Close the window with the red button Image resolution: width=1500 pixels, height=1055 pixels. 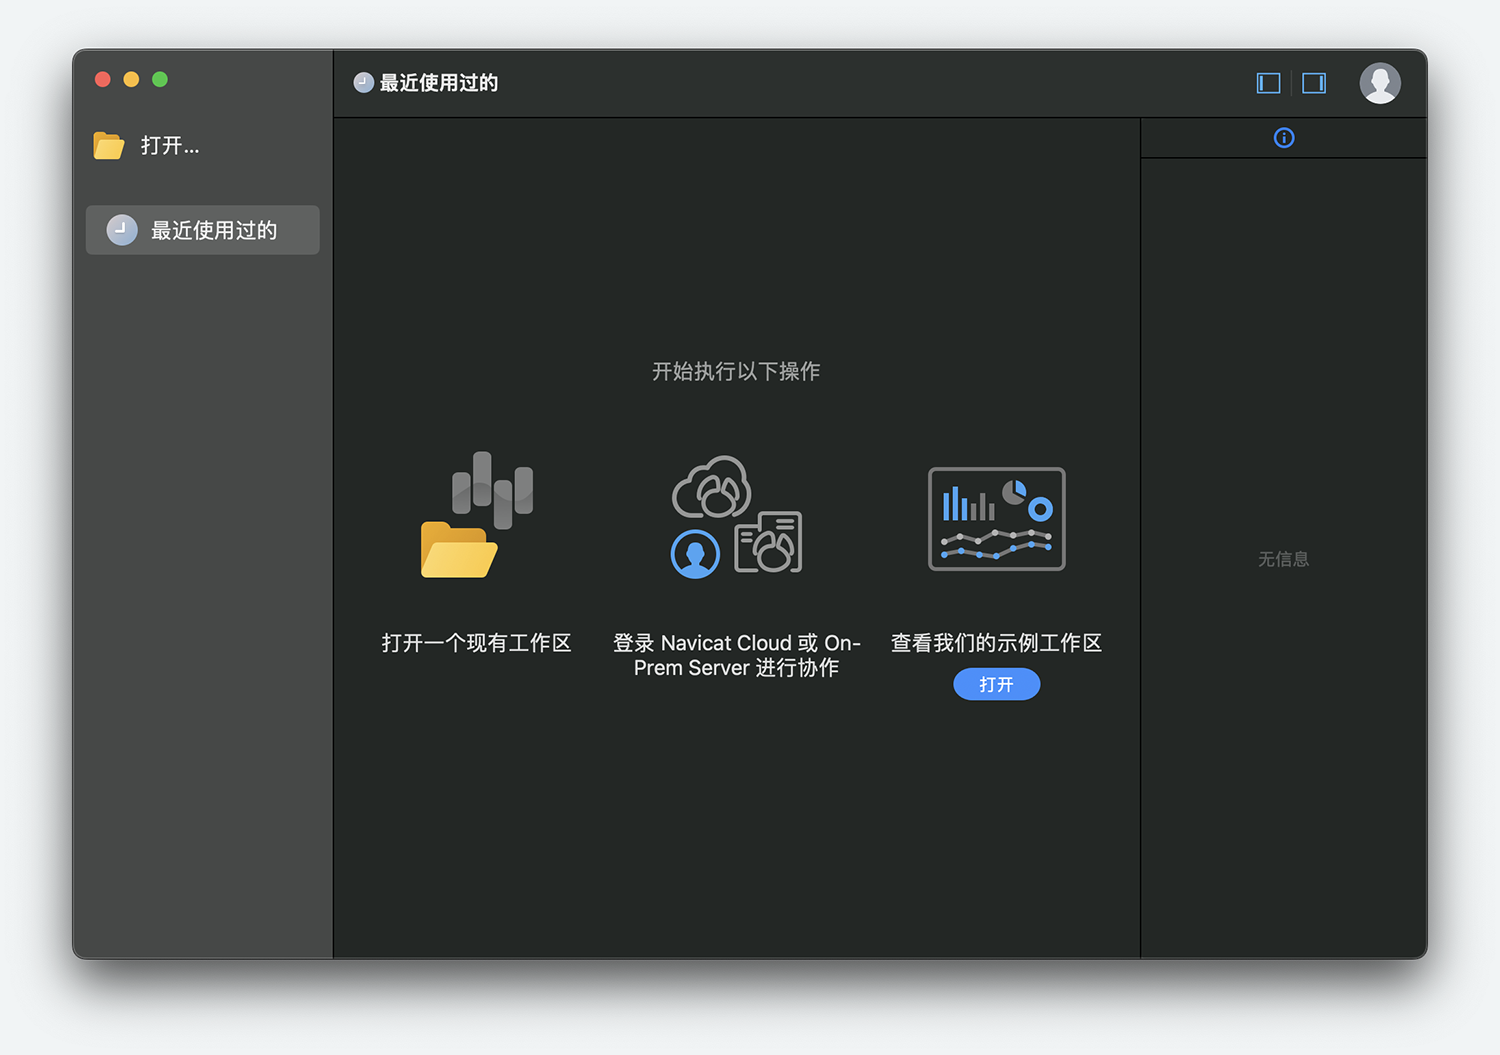coord(102,79)
